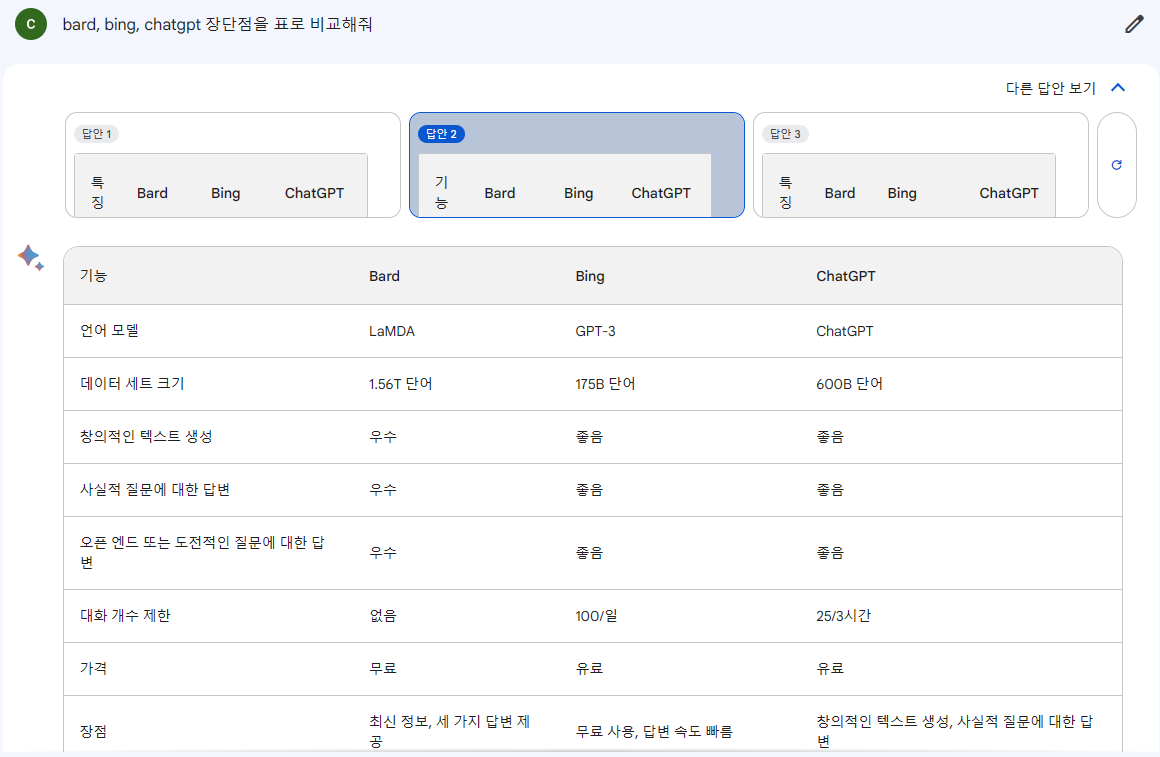The width and height of the screenshot is (1160, 757).
Task: Select draft '답안 2' card
Action: 577,165
